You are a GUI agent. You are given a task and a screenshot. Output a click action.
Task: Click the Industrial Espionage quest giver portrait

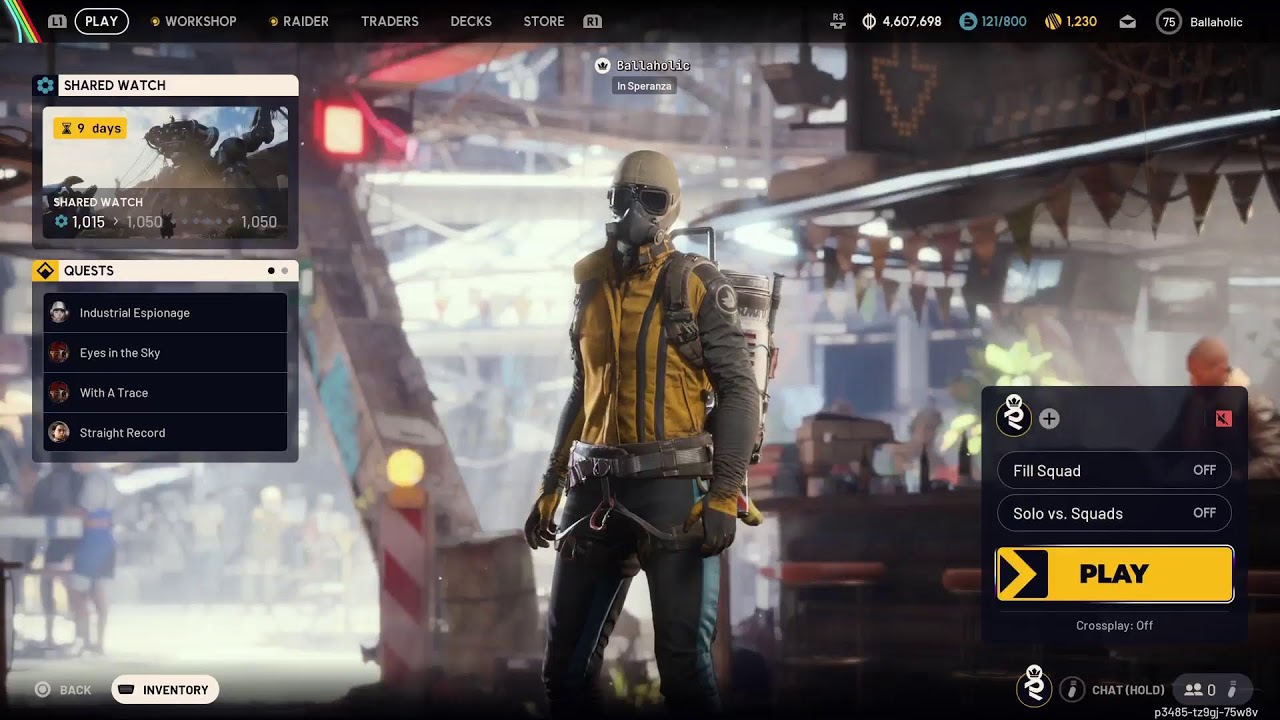tap(59, 313)
